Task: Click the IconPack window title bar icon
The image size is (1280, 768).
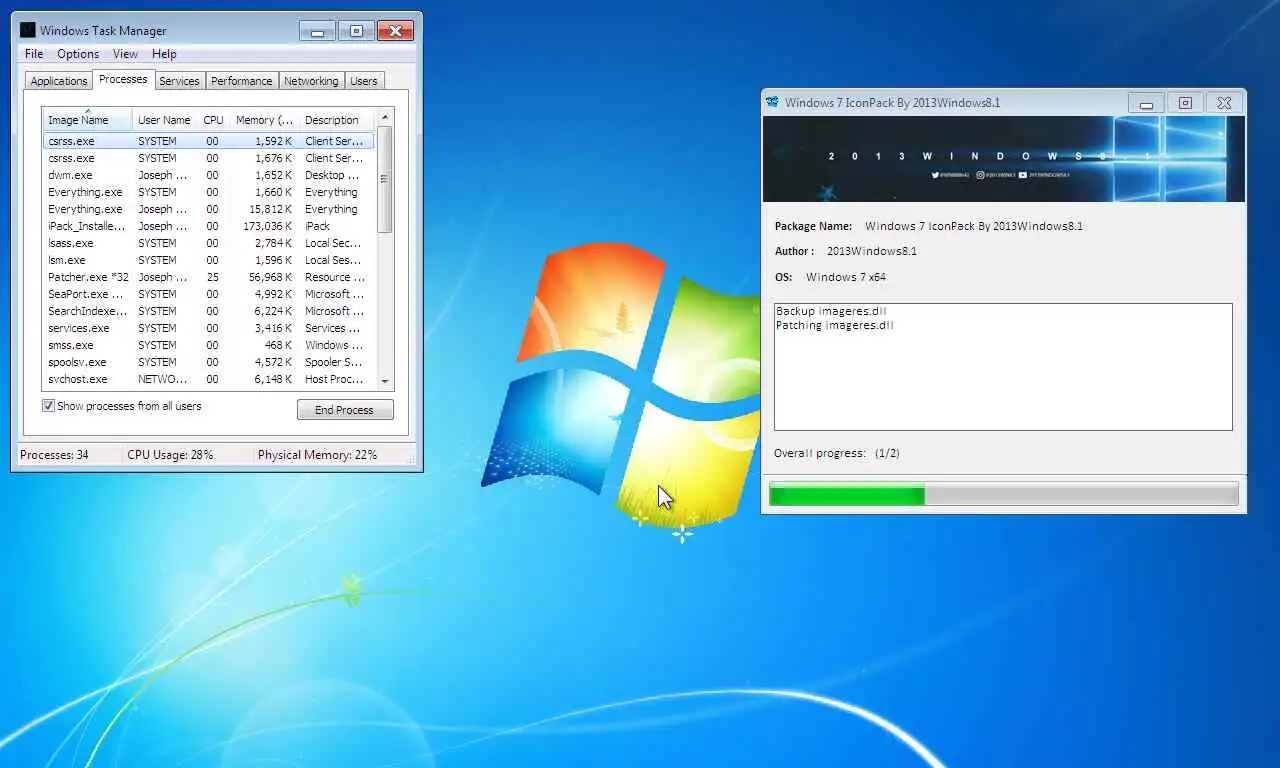Action: [x=772, y=102]
